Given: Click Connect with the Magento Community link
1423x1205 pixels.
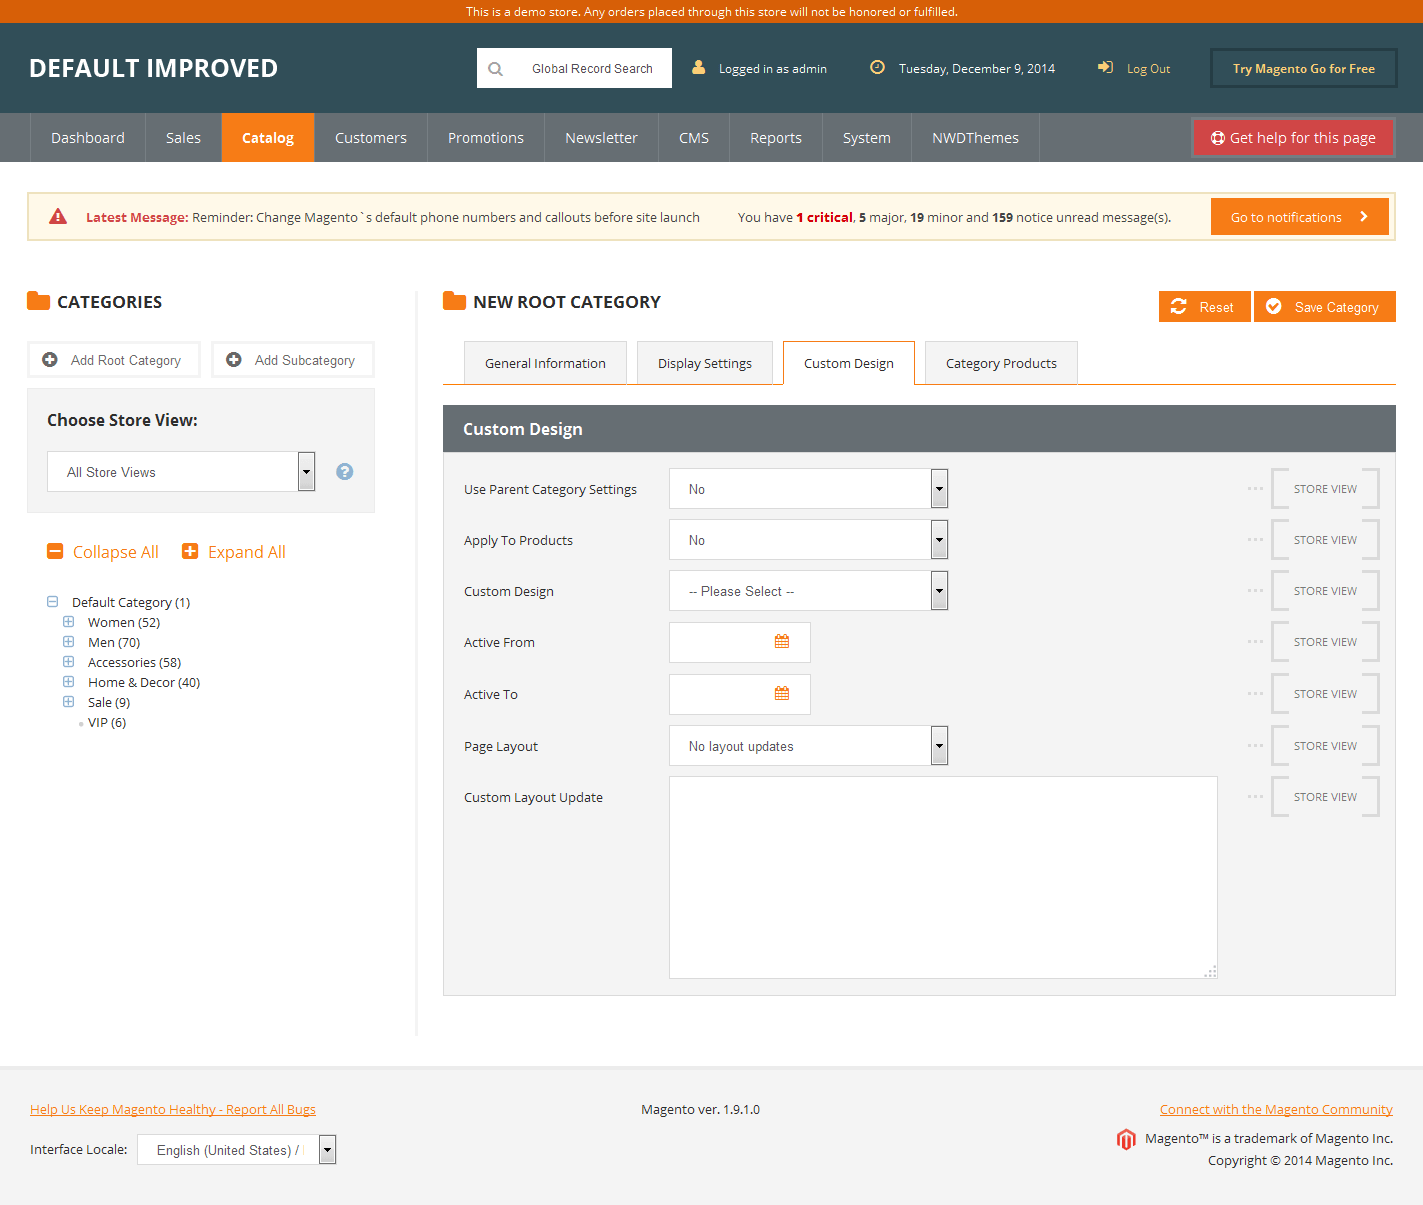Looking at the screenshot, I should 1276,1109.
